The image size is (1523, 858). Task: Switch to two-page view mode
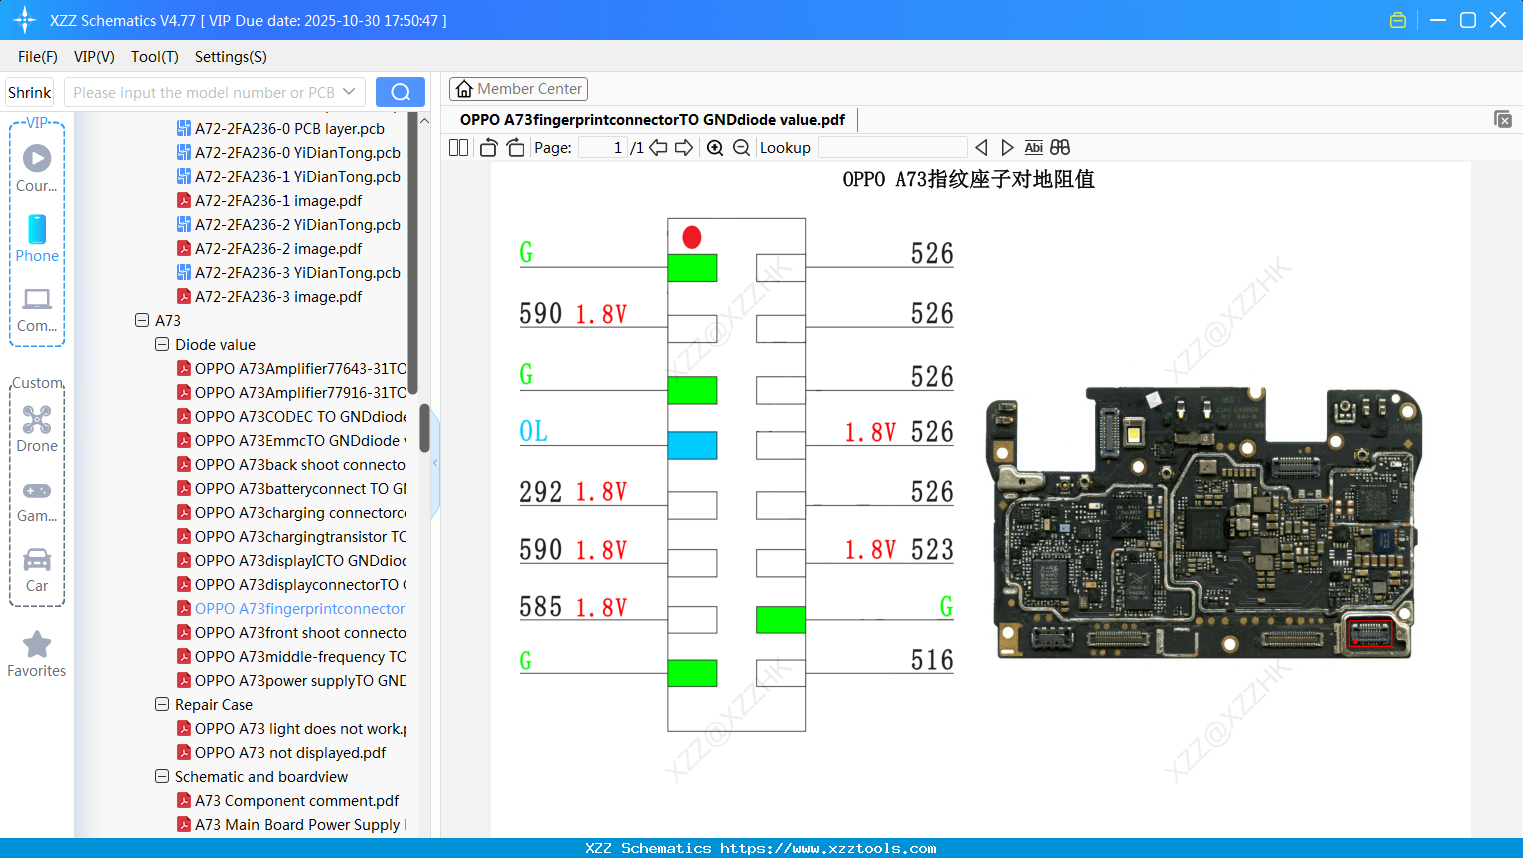pyautogui.click(x=457, y=147)
